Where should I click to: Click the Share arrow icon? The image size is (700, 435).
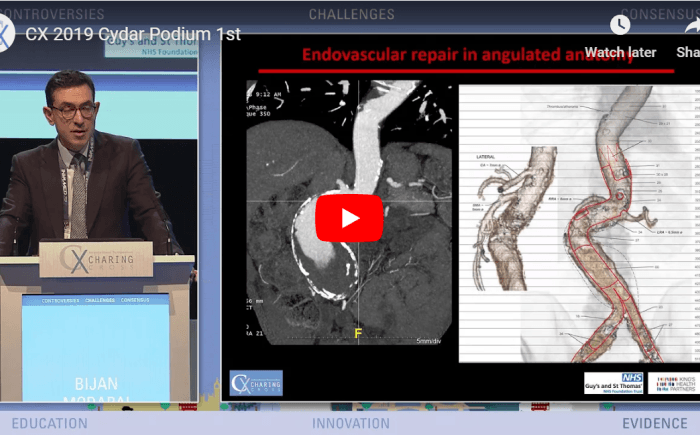693,25
